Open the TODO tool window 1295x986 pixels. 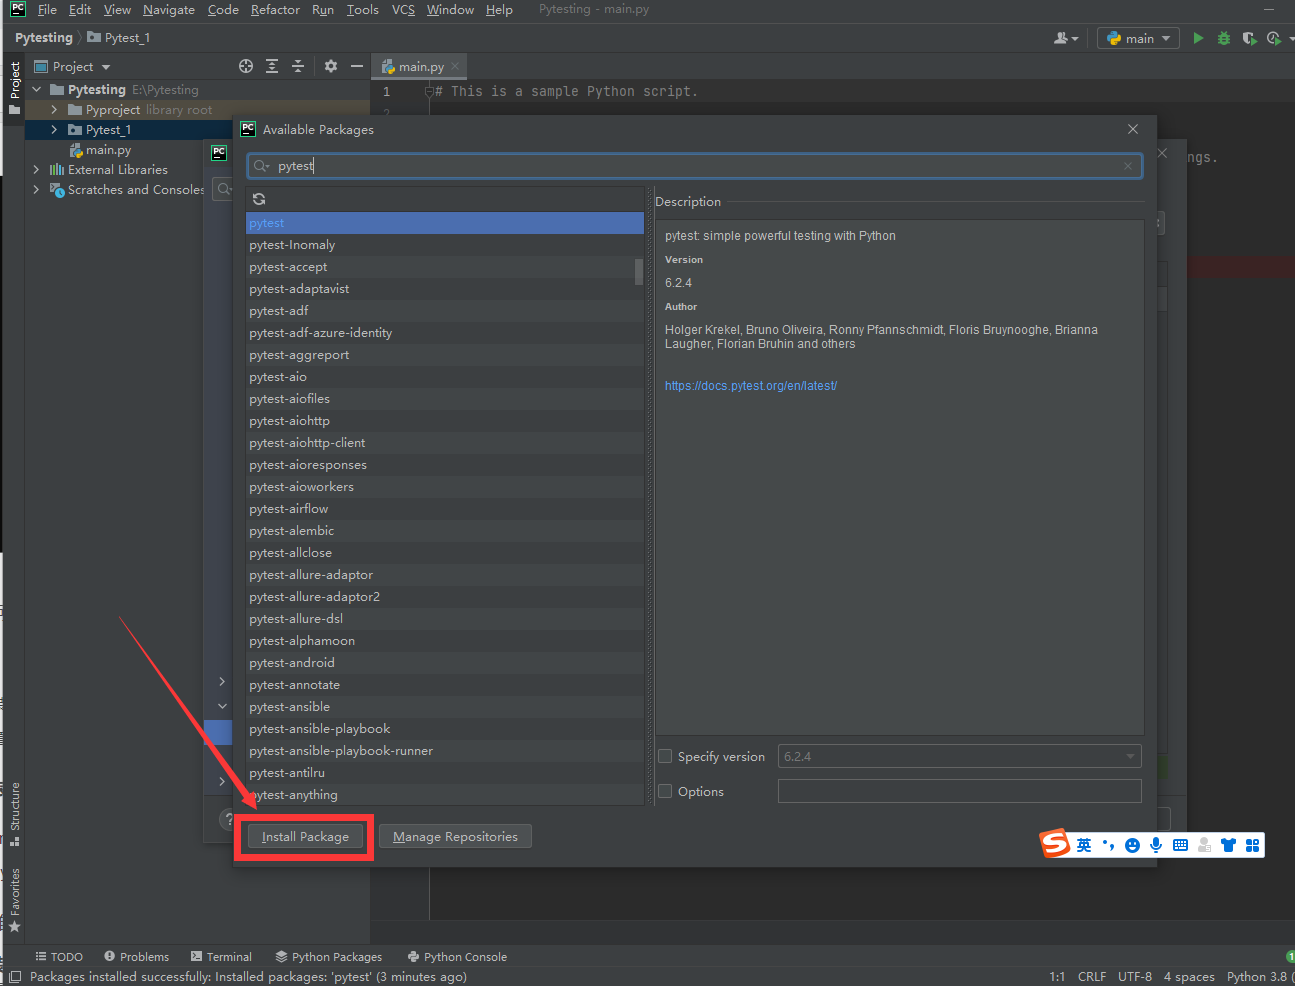point(59,957)
